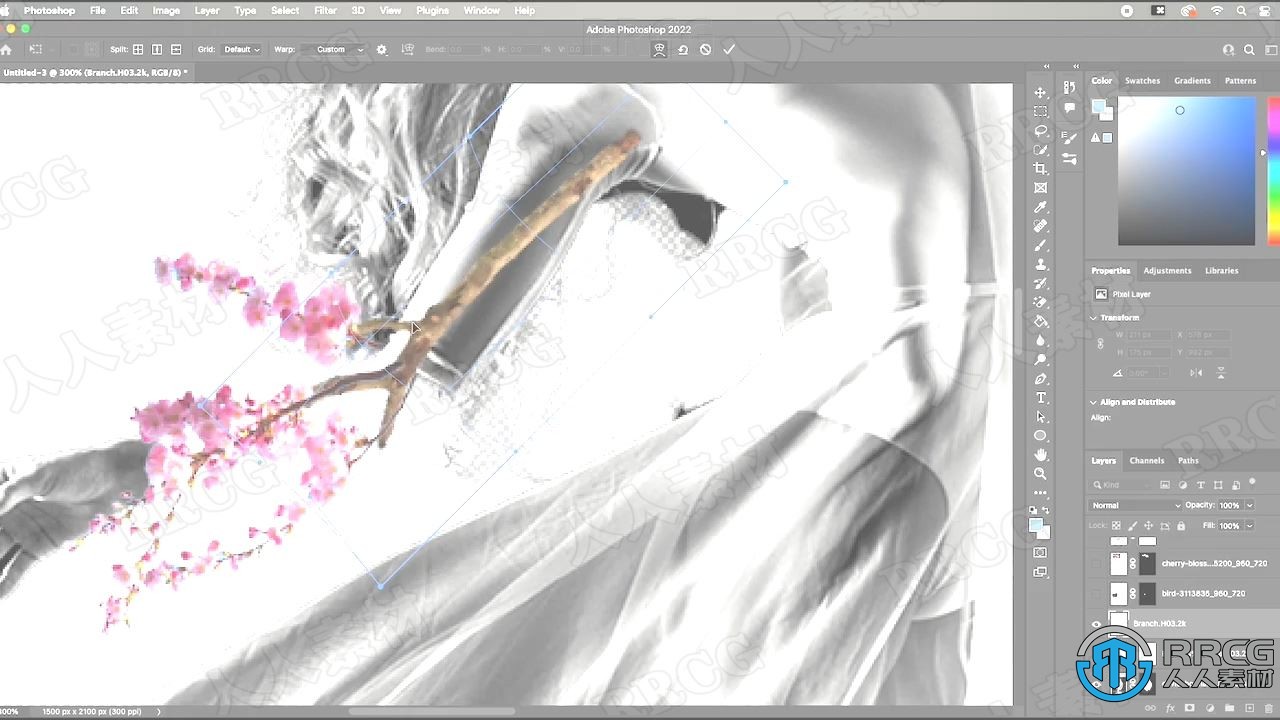Screen dimensions: 1280x720
Task: Open the Select menu
Action: tap(285, 10)
